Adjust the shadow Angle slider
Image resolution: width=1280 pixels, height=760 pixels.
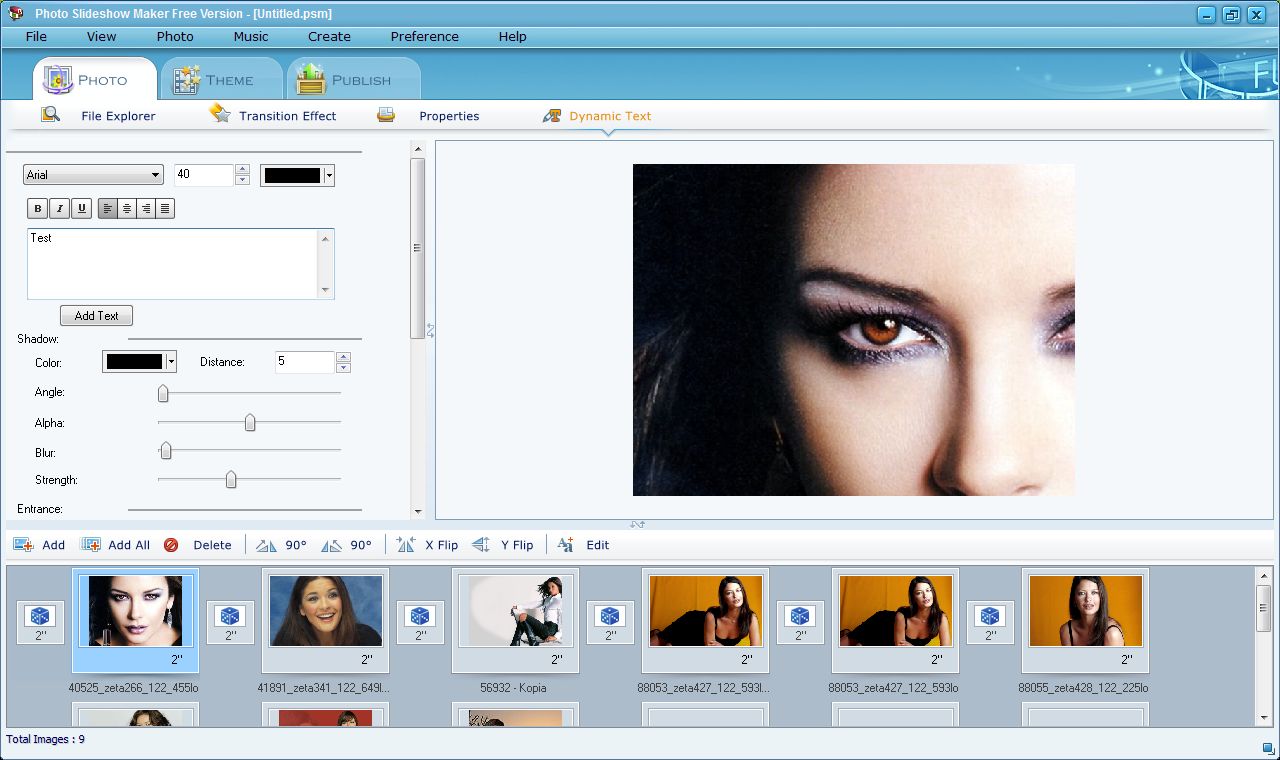pos(163,393)
